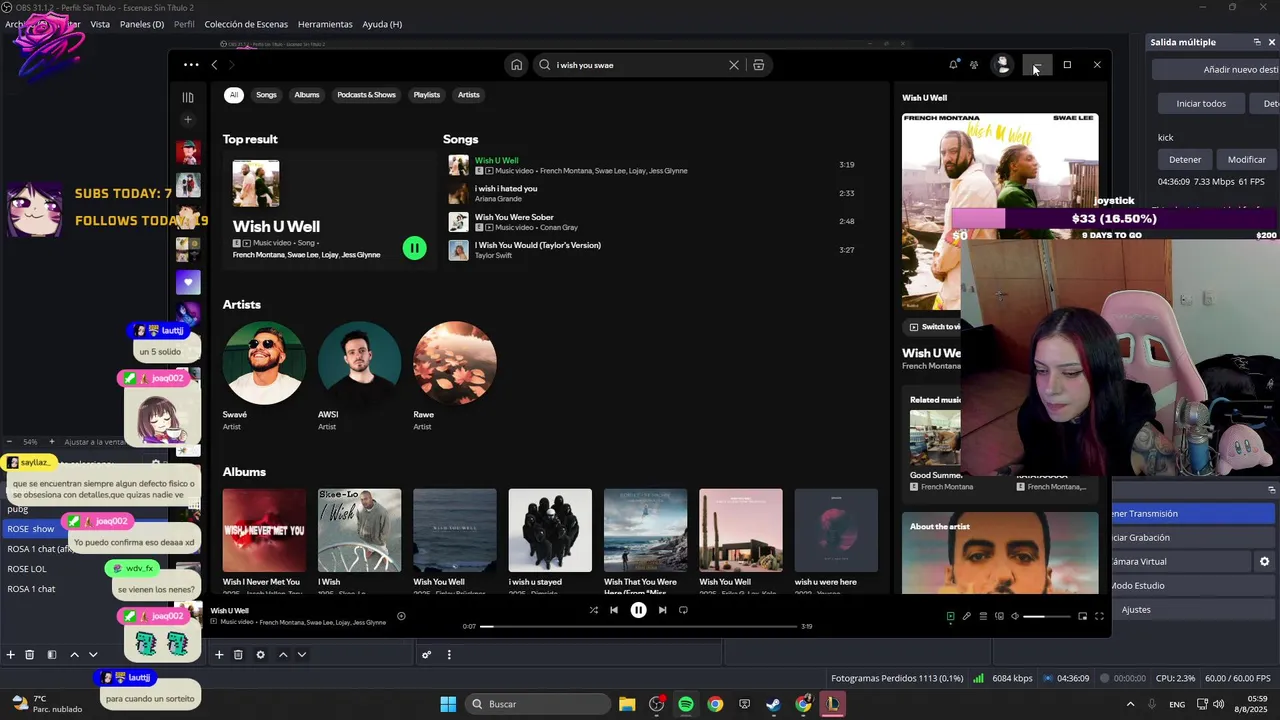Open the Spotify queue icon
Screen dimensions: 1280x720
click(983, 616)
